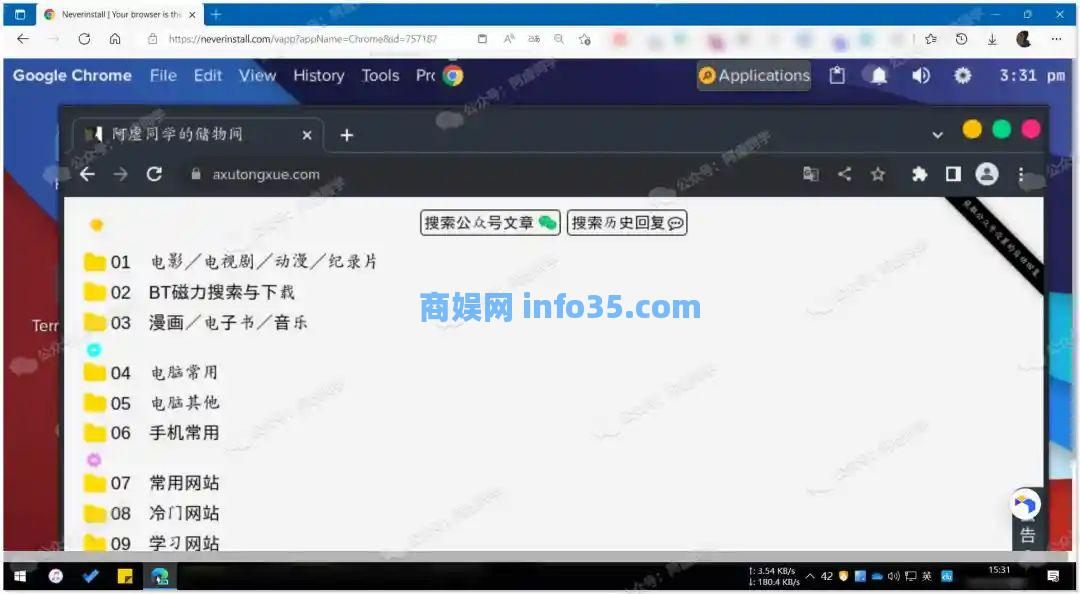The width and height of the screenshot is (1080, 594).
Task: Open the Tools menu
Action: pos(380,76)
